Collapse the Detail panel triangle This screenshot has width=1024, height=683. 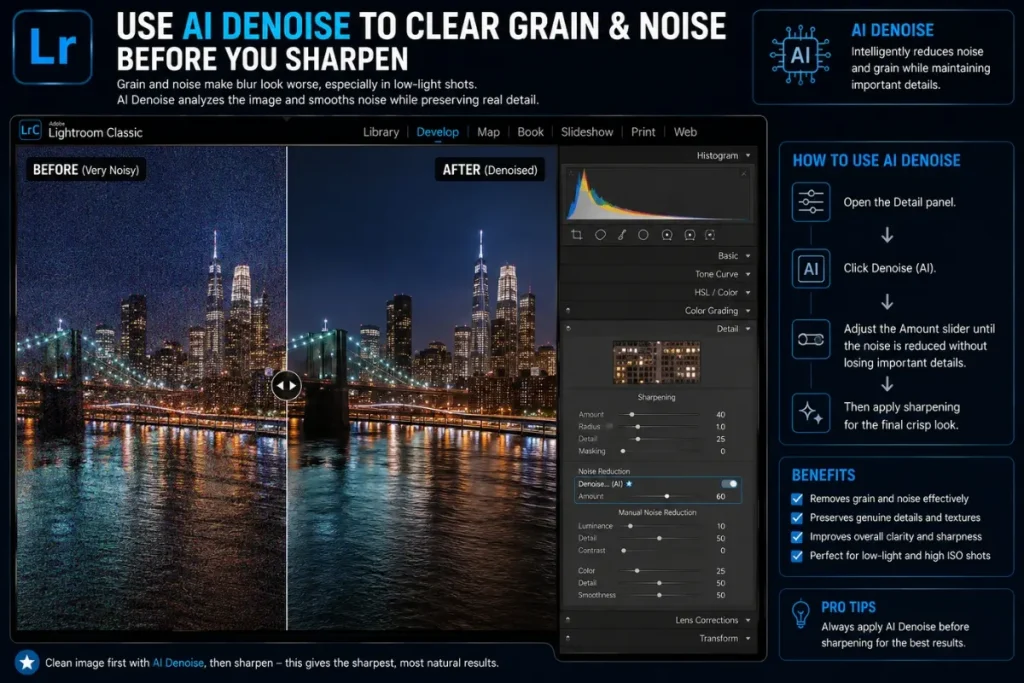click(748, 329)
